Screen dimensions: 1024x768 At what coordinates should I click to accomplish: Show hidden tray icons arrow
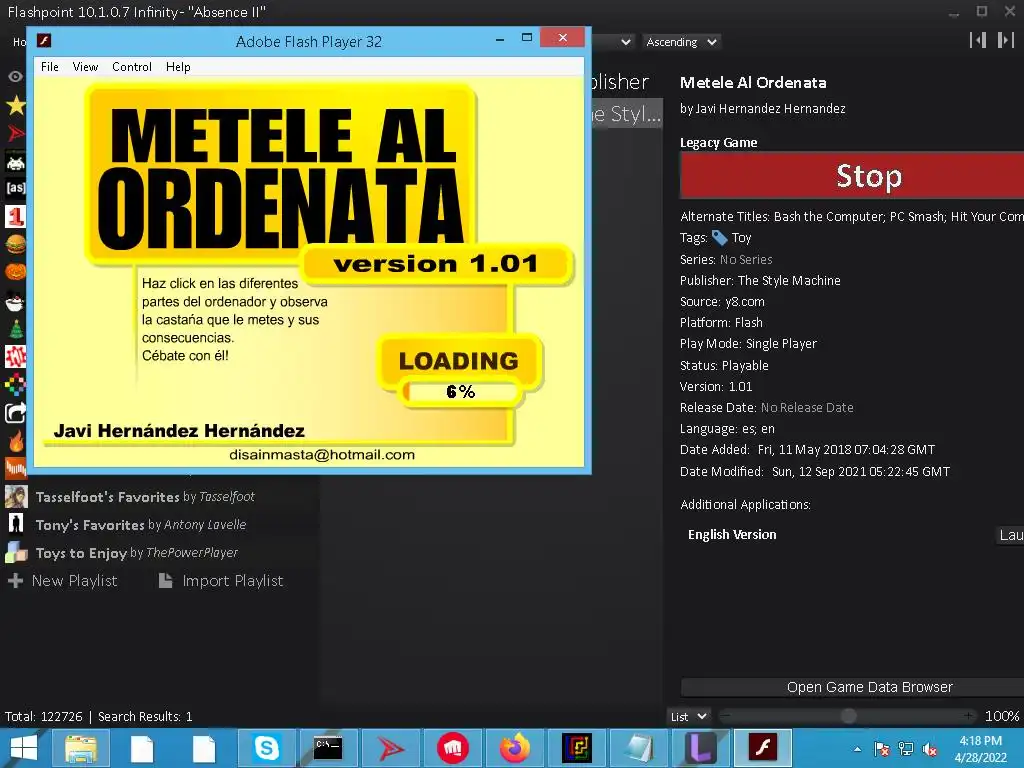tap(857, 749)
